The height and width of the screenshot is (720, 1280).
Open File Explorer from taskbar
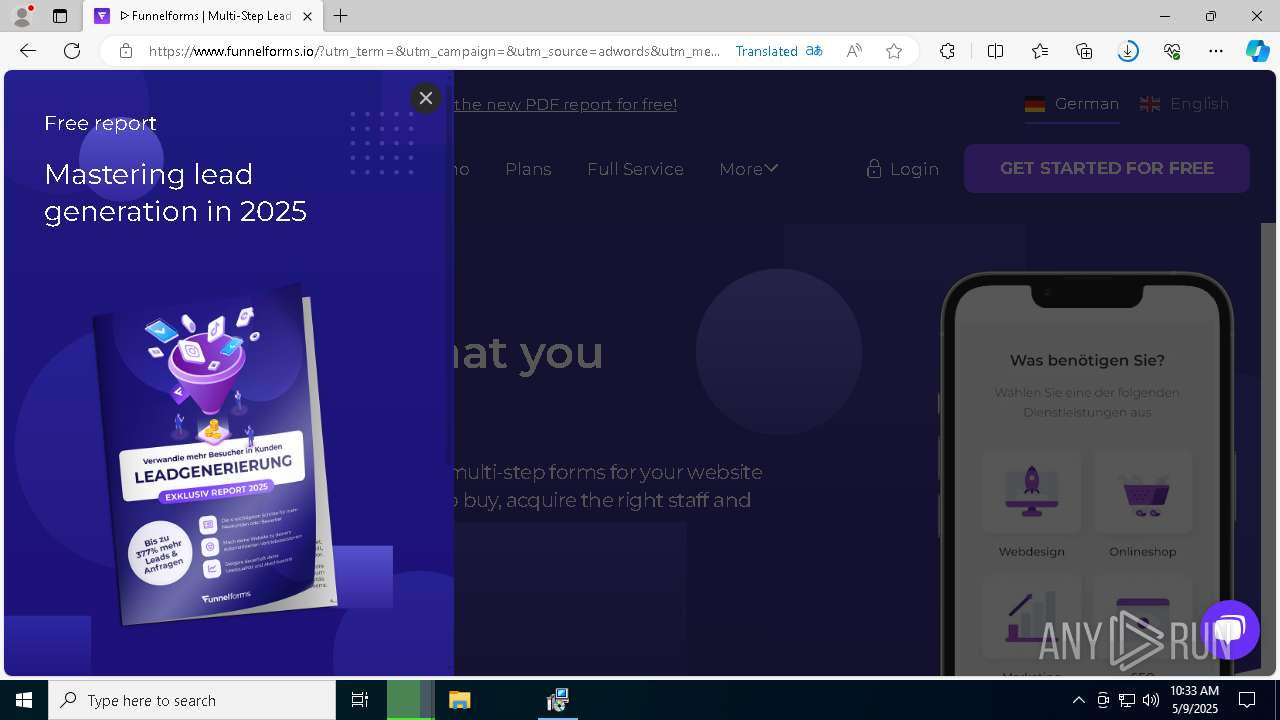(x=459, y=700)
